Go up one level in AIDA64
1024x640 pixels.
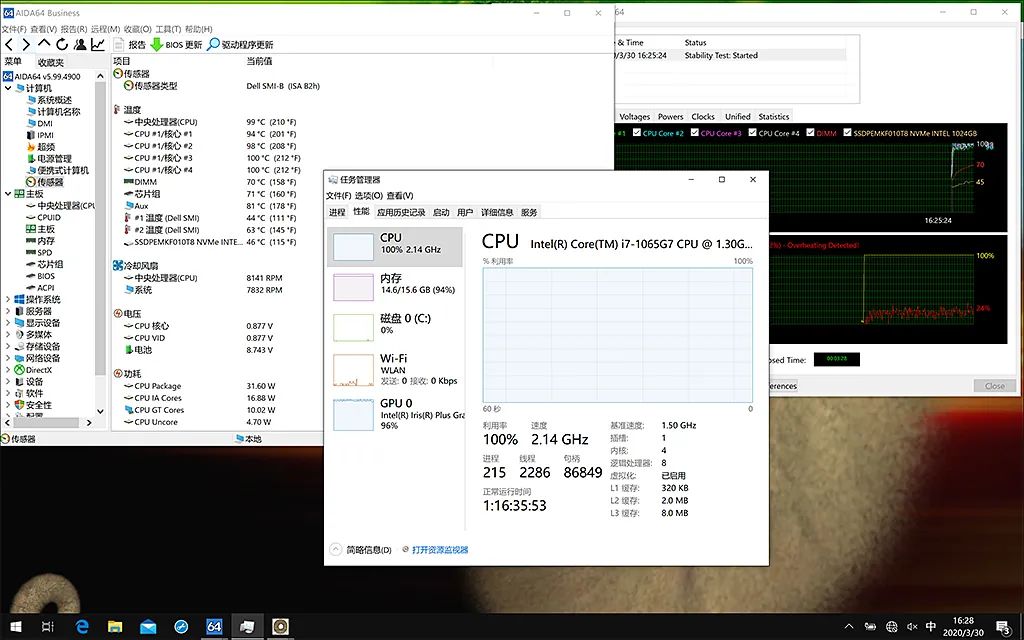(44, 44)
